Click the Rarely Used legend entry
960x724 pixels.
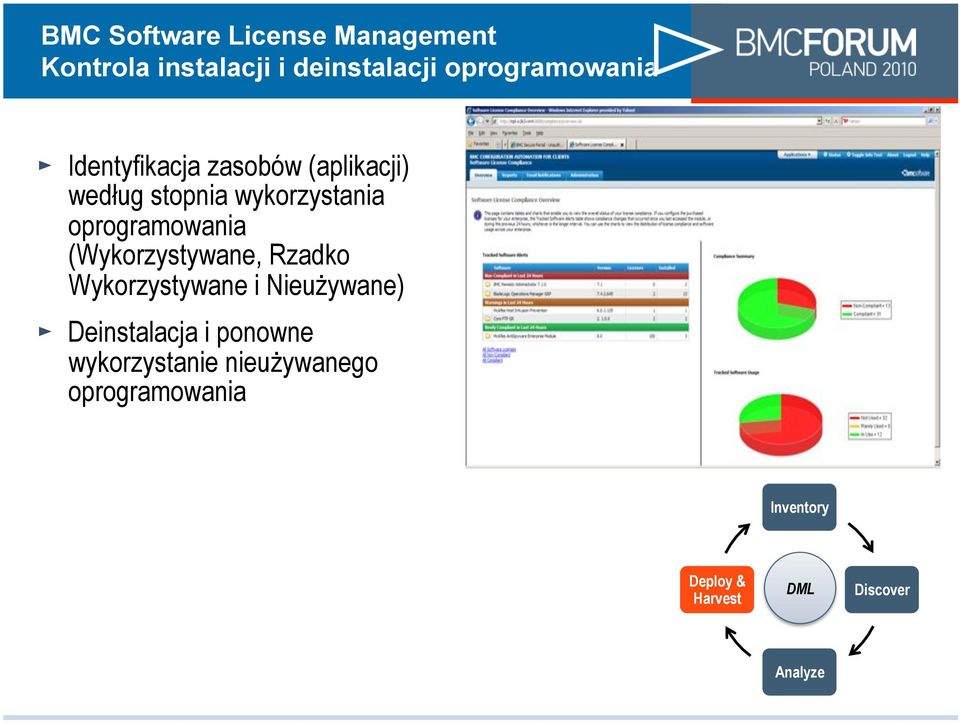[x=869, y=426]
